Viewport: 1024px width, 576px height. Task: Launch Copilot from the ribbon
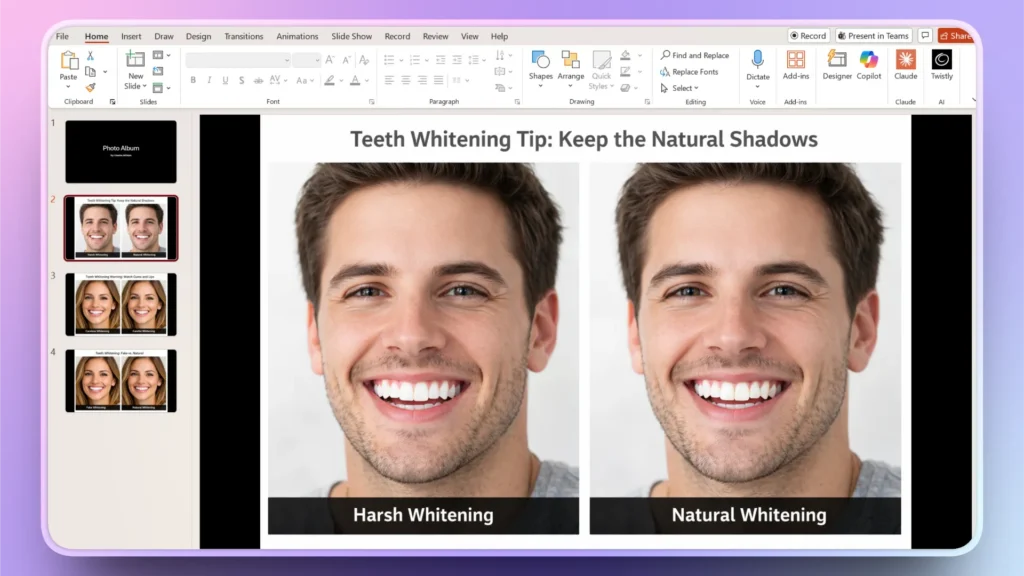pos(869,65)
